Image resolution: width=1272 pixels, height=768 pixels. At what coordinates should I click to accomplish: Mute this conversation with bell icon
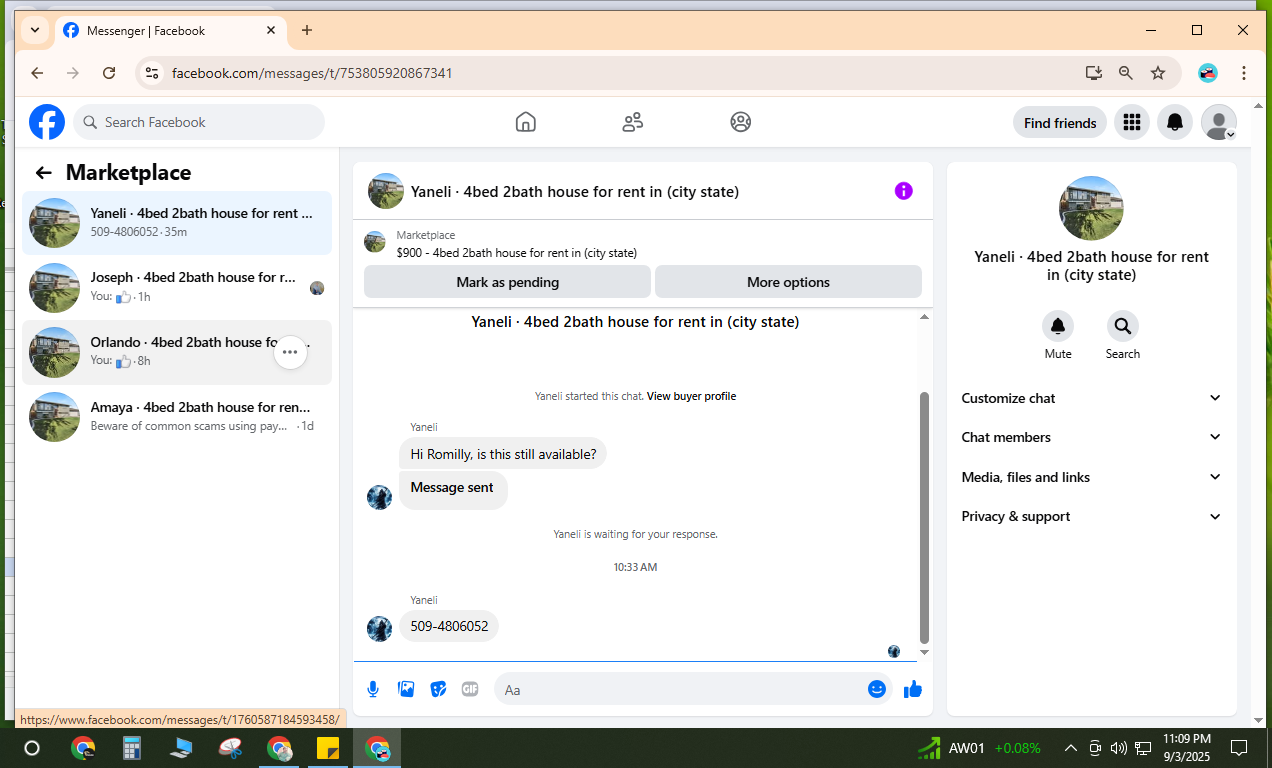[x=1058, y=326]
